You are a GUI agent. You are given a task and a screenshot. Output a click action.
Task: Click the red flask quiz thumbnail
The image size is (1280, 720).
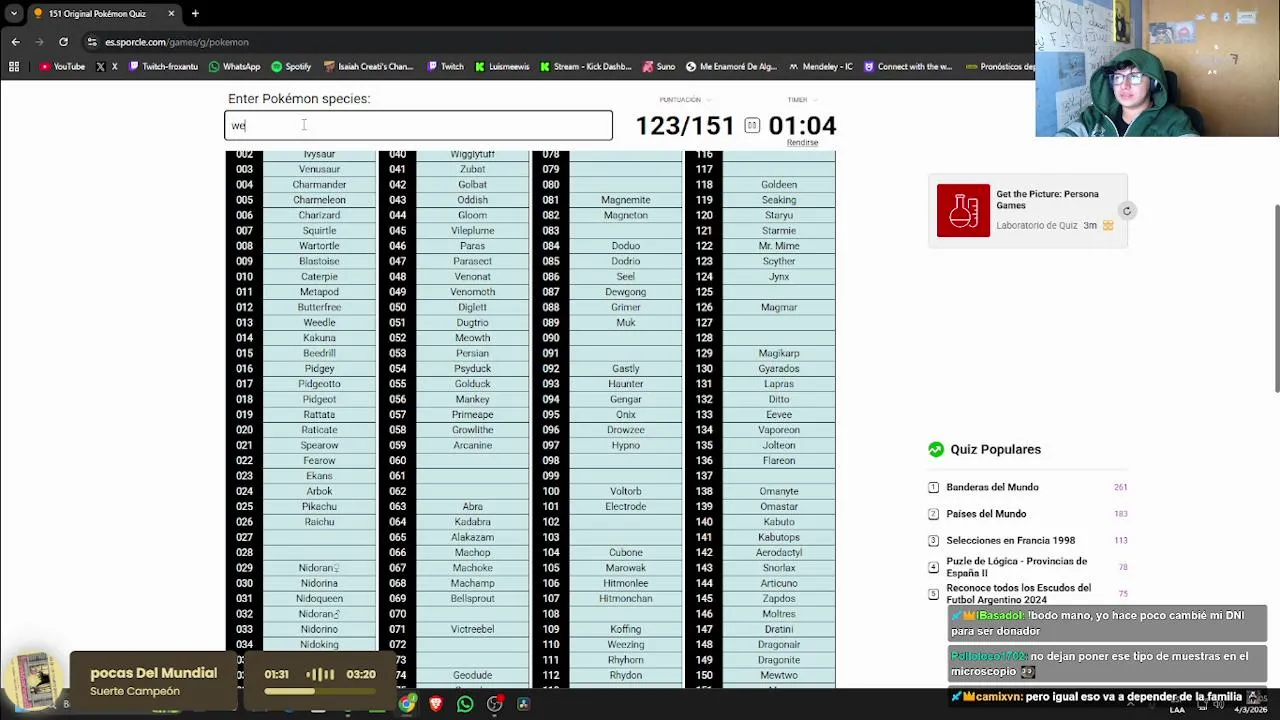963,210
